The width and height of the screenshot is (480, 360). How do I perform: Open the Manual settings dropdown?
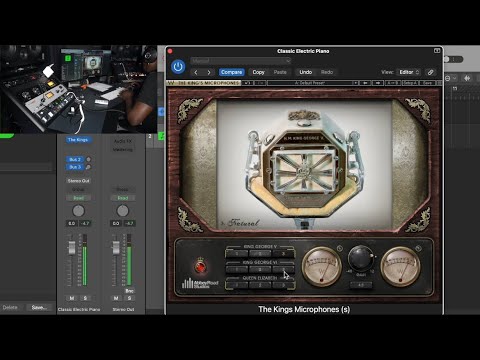point(241,61)
